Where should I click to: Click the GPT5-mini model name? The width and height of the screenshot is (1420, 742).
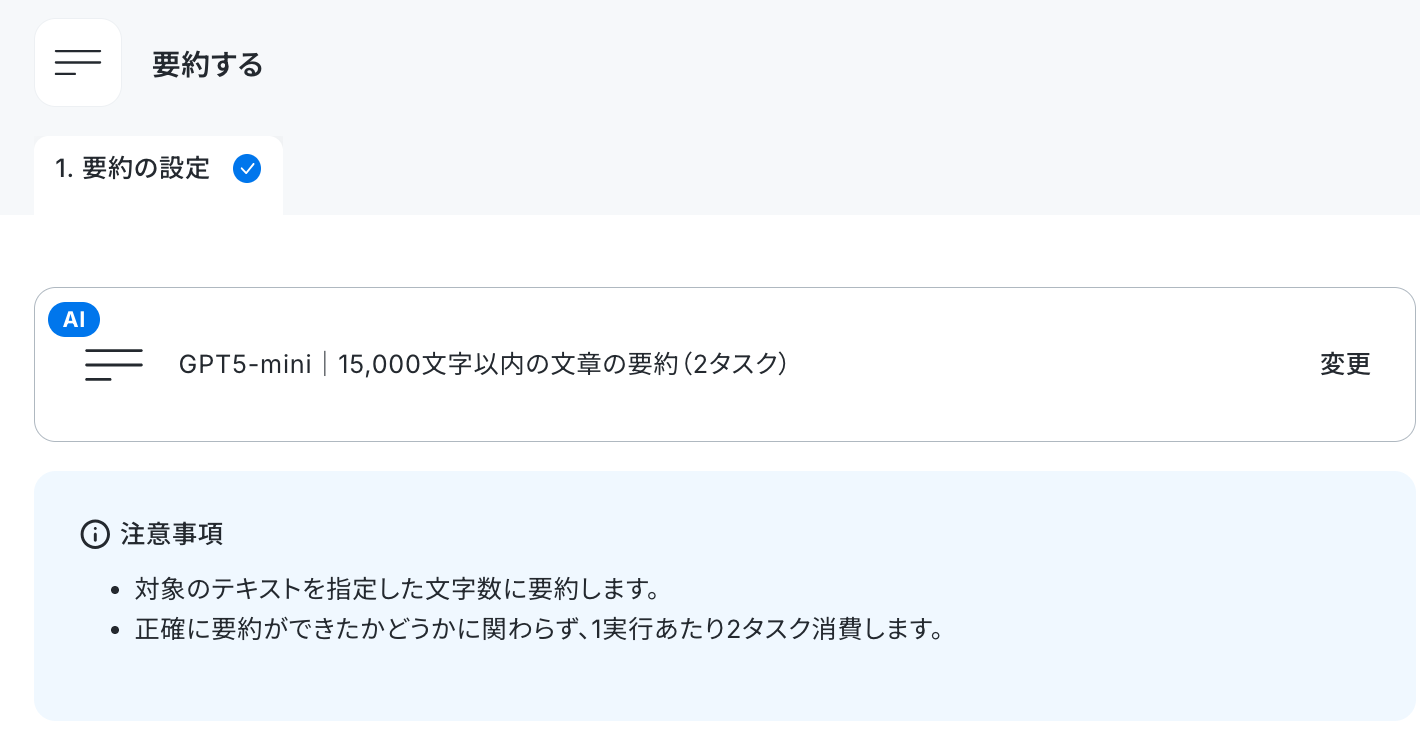(246, 365)
